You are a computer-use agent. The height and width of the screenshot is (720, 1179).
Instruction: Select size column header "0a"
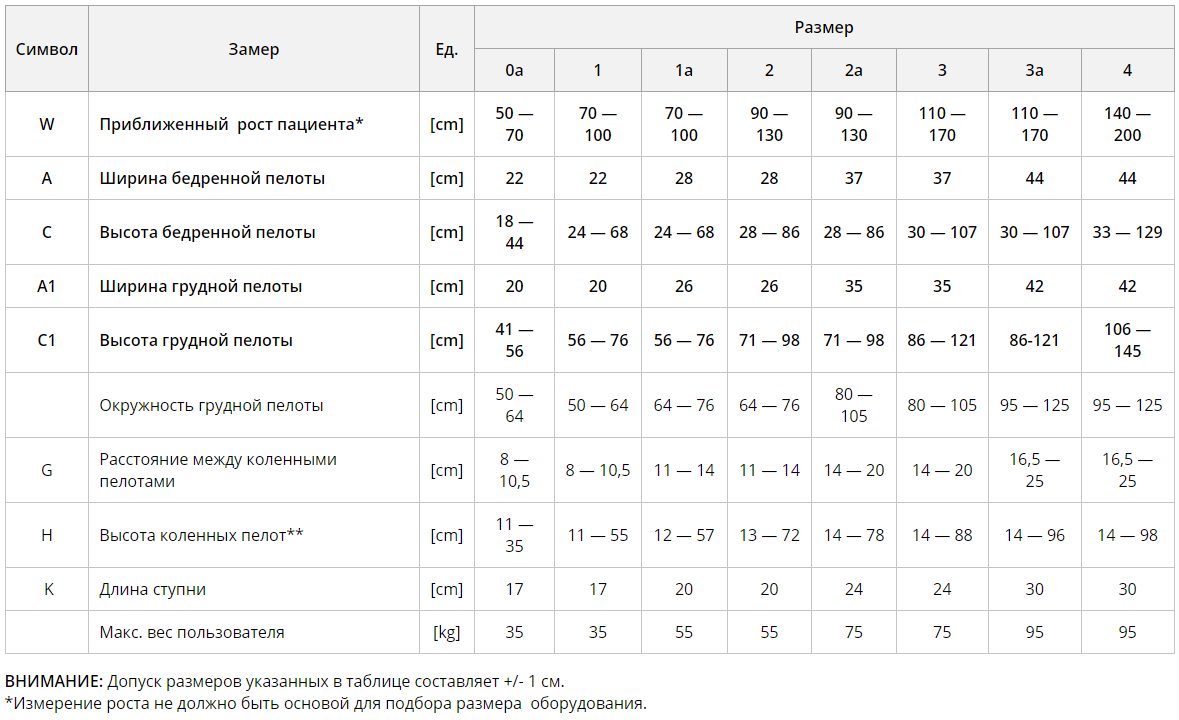pos(514,70)
